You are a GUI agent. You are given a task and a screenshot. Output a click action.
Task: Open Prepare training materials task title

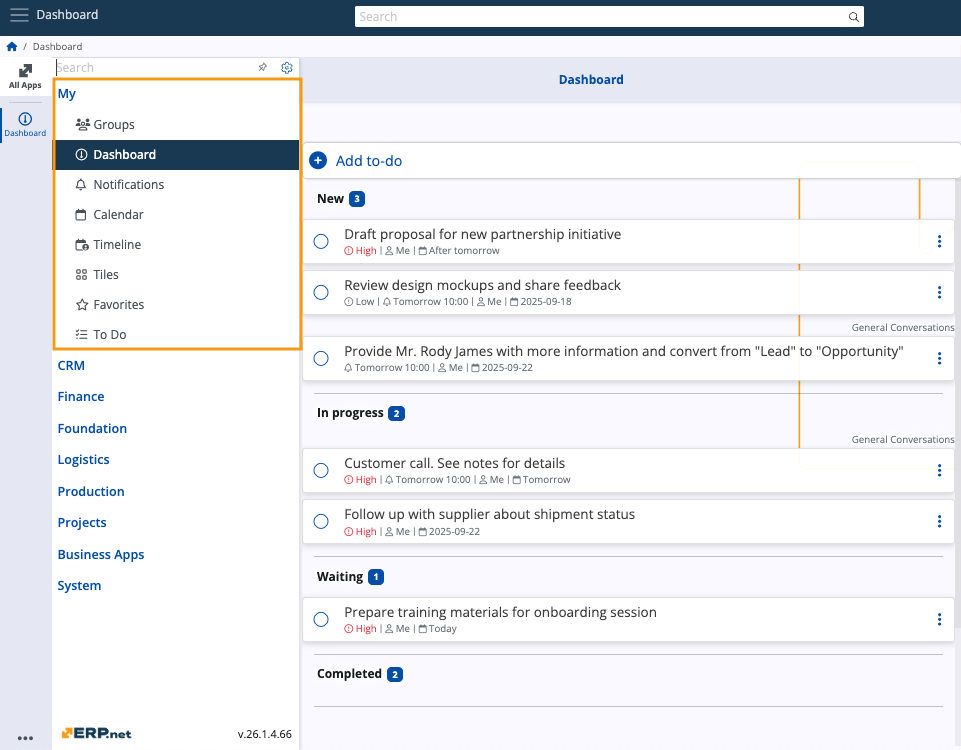pyautogui.click(x=500, y=613)
